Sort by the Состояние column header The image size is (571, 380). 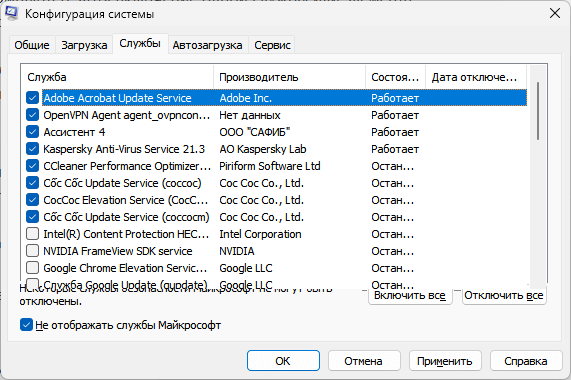click(x=395, y=77)
